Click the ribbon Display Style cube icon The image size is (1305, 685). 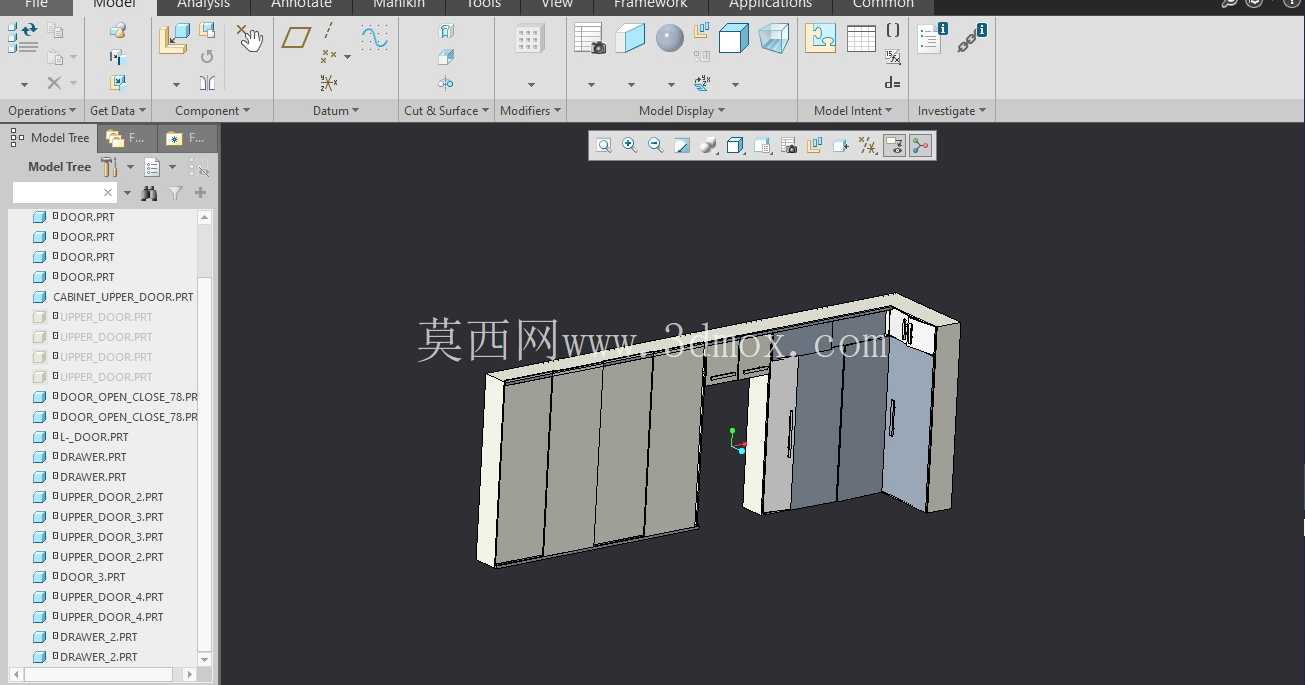pyautogui.click(x=734, y=39)
